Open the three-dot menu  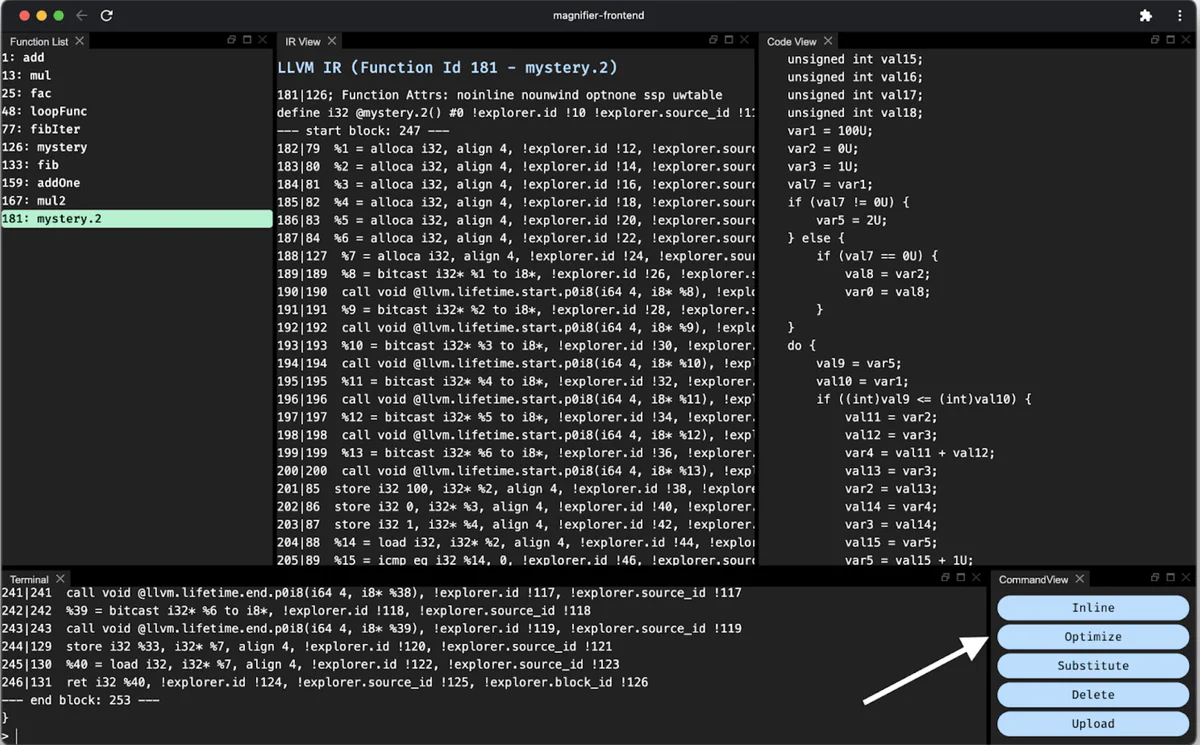[x=1178, y=16]
